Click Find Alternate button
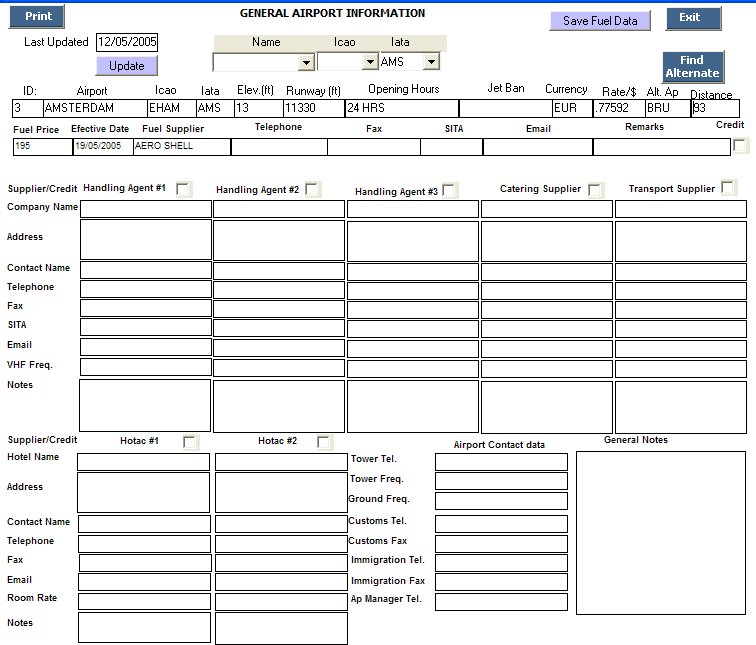Screen dimensions: 756x645 click(x=693, y=67)
